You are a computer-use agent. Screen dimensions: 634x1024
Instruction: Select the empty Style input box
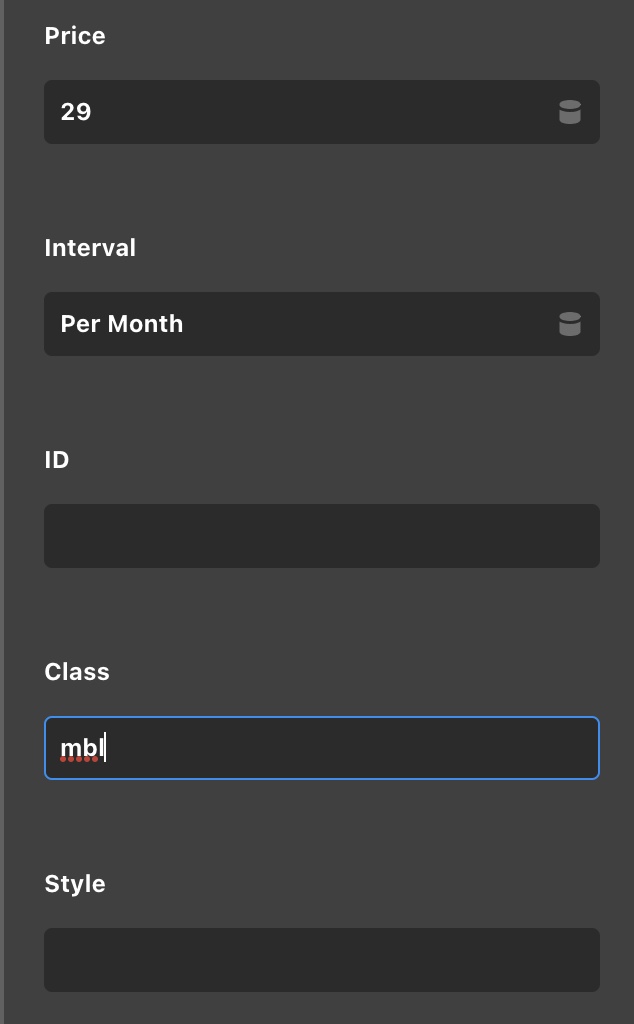click(x=322, y=960)
